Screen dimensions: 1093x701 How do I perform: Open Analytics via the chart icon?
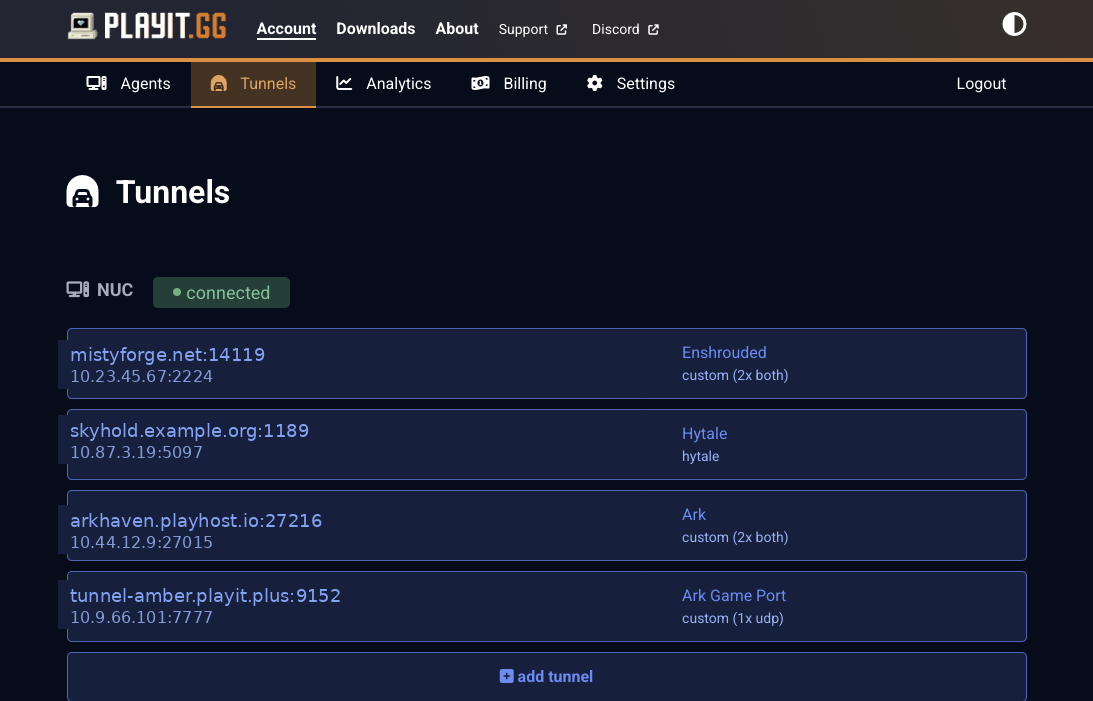[342, 84]
